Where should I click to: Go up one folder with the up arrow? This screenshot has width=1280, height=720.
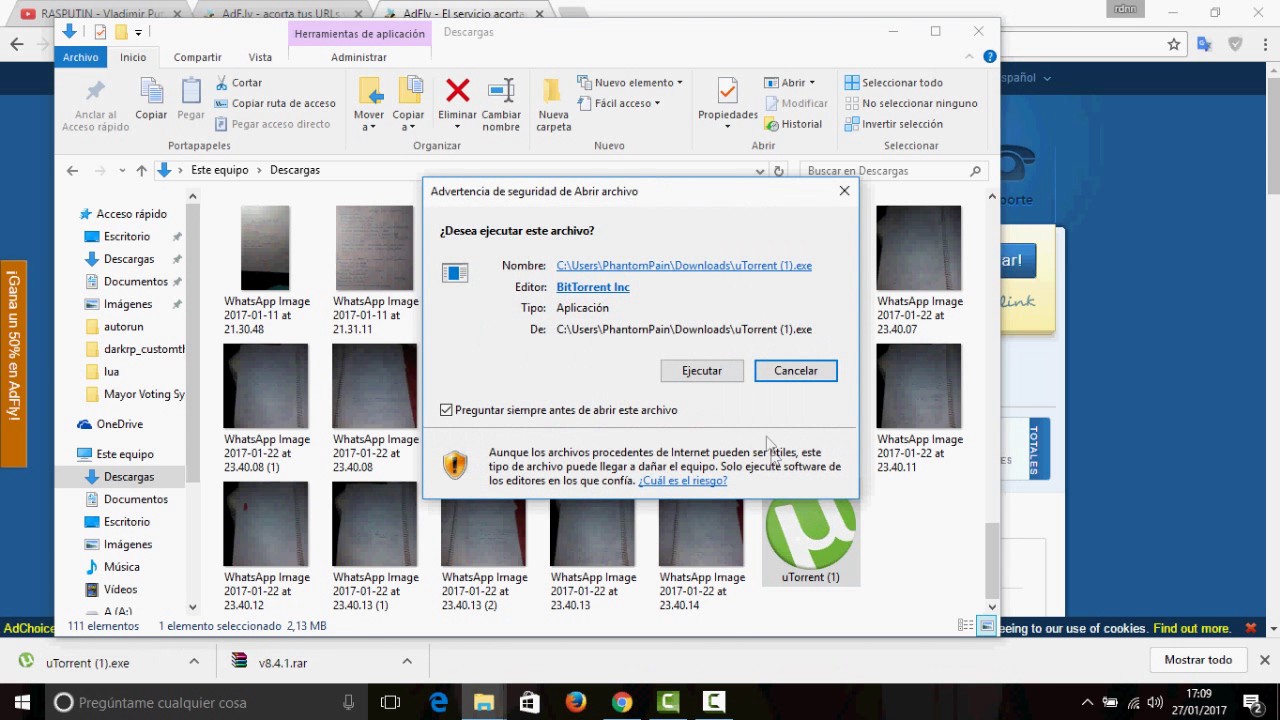pos(141,171)
